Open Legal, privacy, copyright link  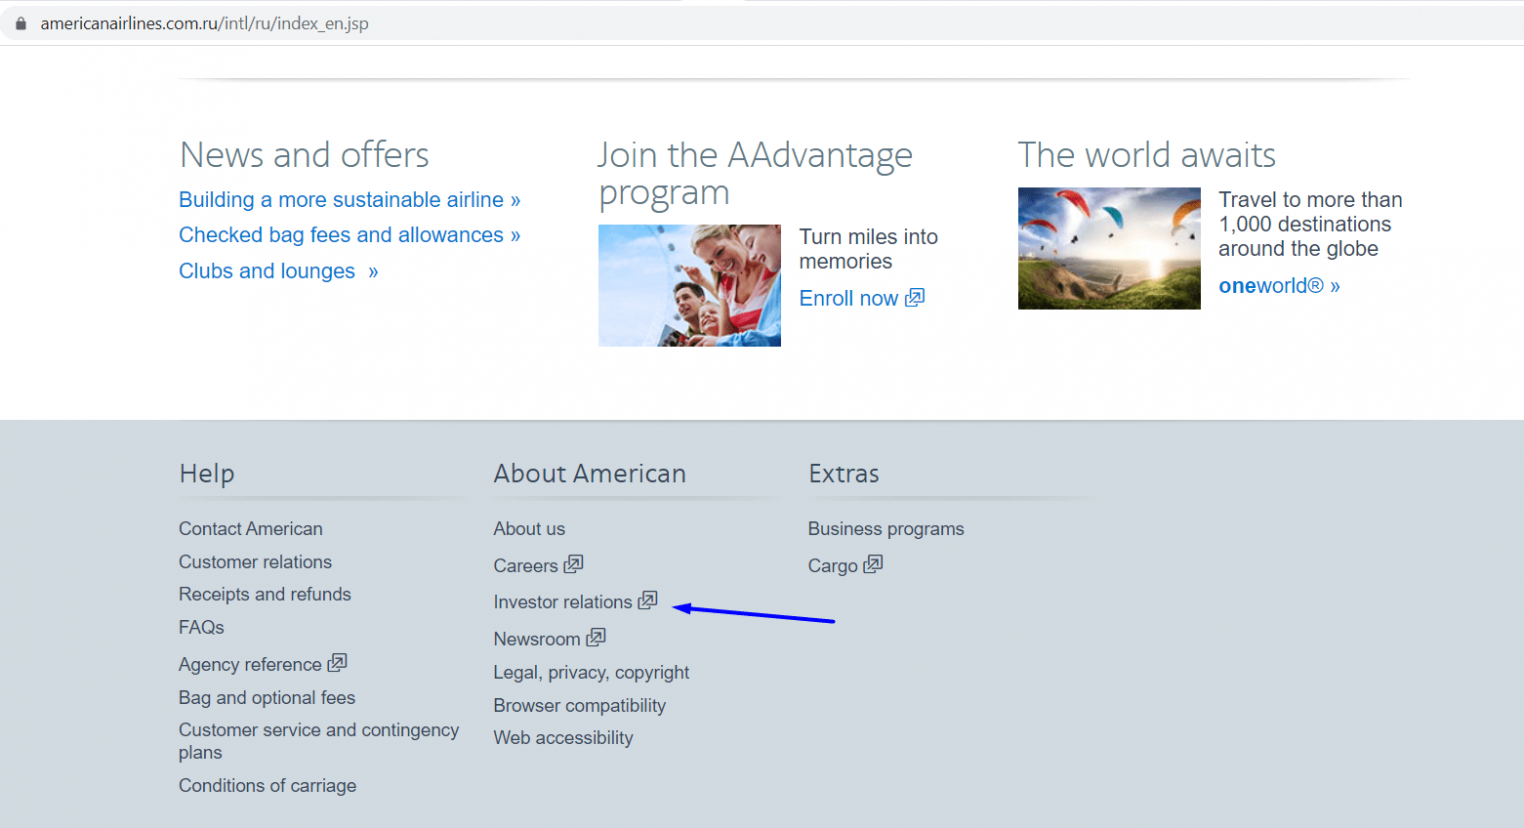[591, 673]
